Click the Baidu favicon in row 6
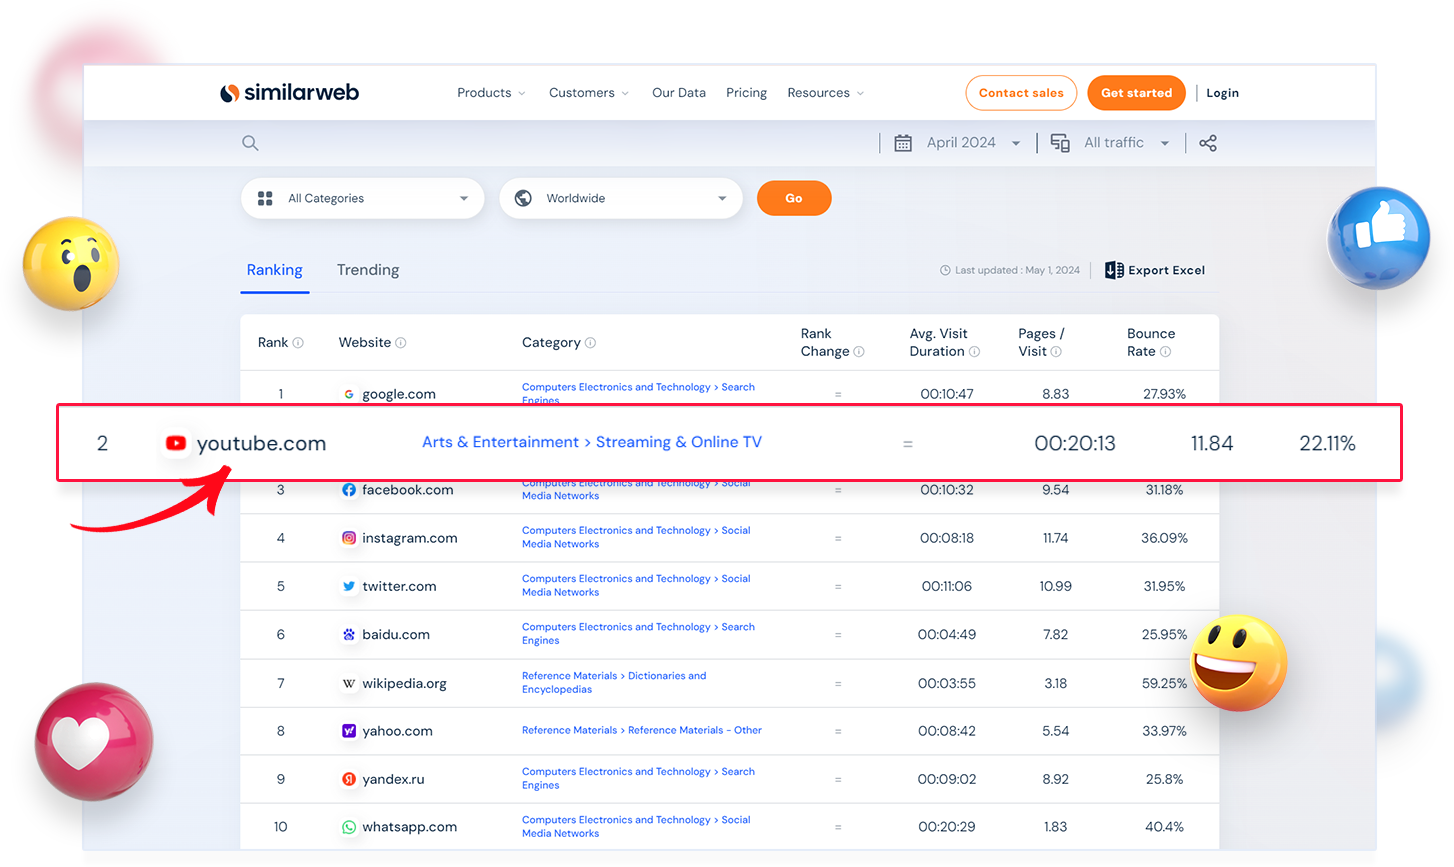 [x=349, y=634]
